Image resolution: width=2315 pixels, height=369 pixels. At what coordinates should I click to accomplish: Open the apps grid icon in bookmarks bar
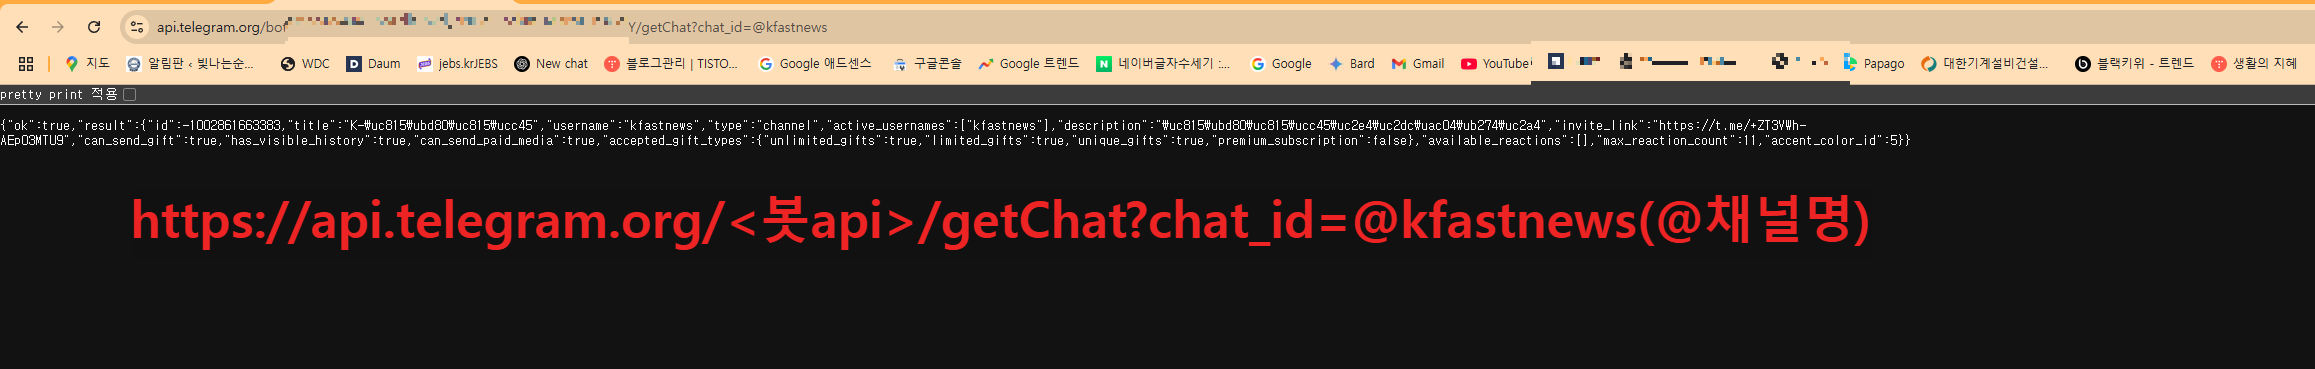point(26,63)
